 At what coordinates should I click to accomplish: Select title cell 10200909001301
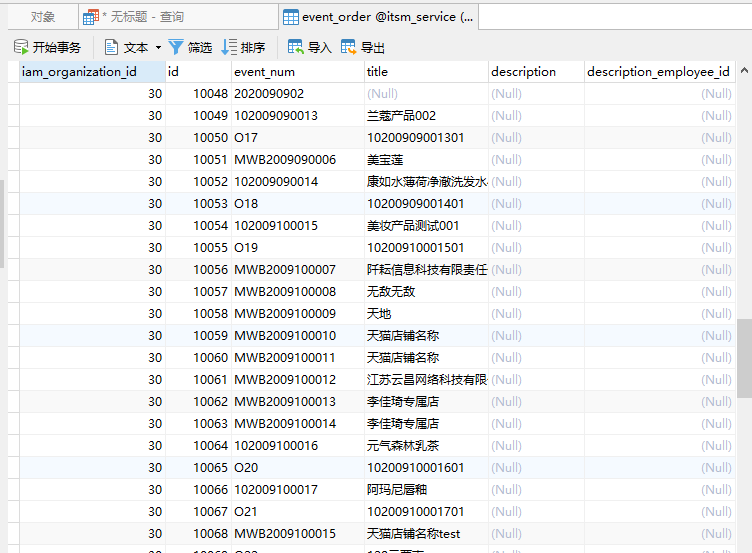click(426, 138)
